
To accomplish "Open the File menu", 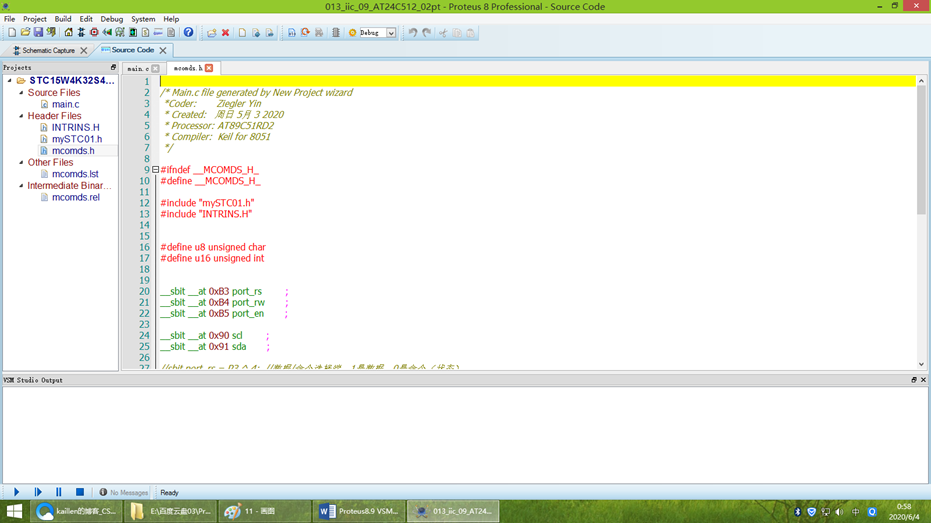I will pyautogui.click(x=10, y=19).
